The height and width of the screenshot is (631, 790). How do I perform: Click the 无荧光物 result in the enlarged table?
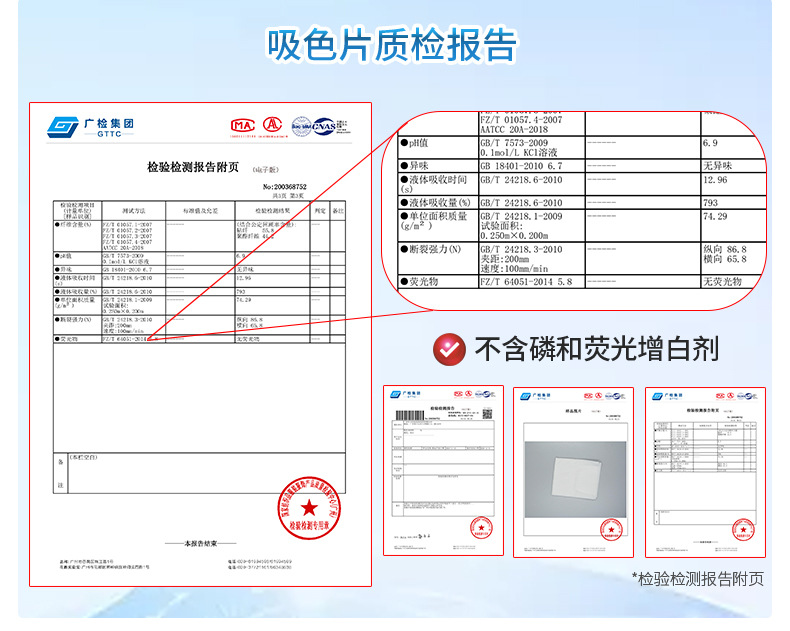pyautogui.click(x=722, y=282)
